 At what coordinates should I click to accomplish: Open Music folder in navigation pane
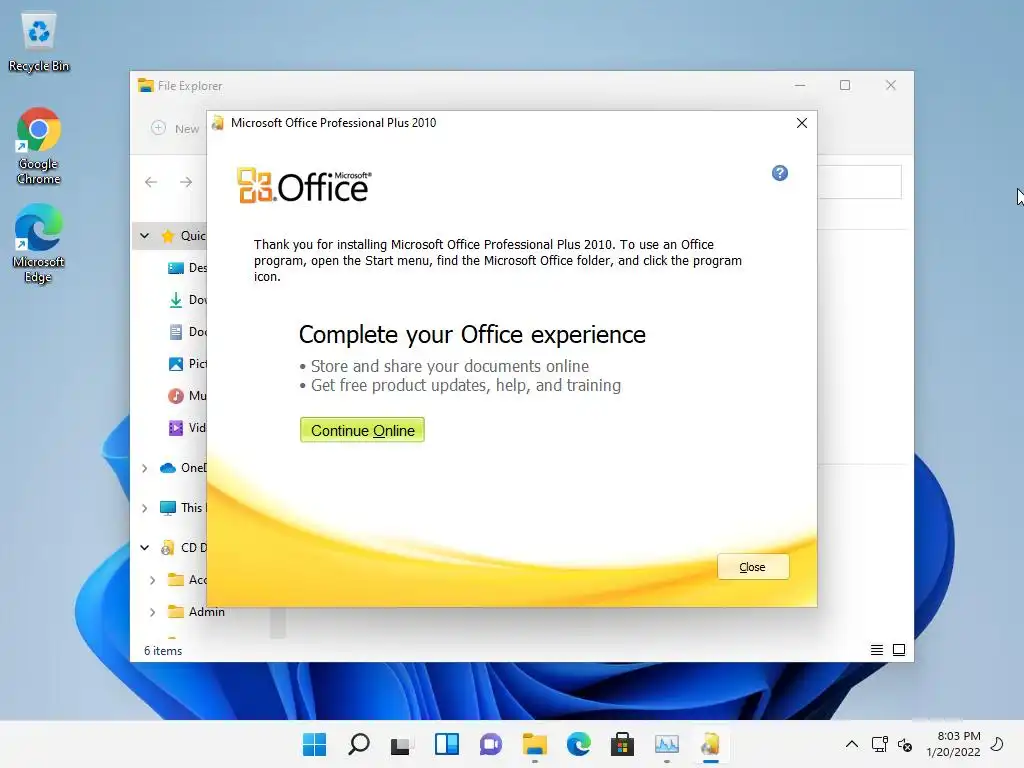coord(188,396)
